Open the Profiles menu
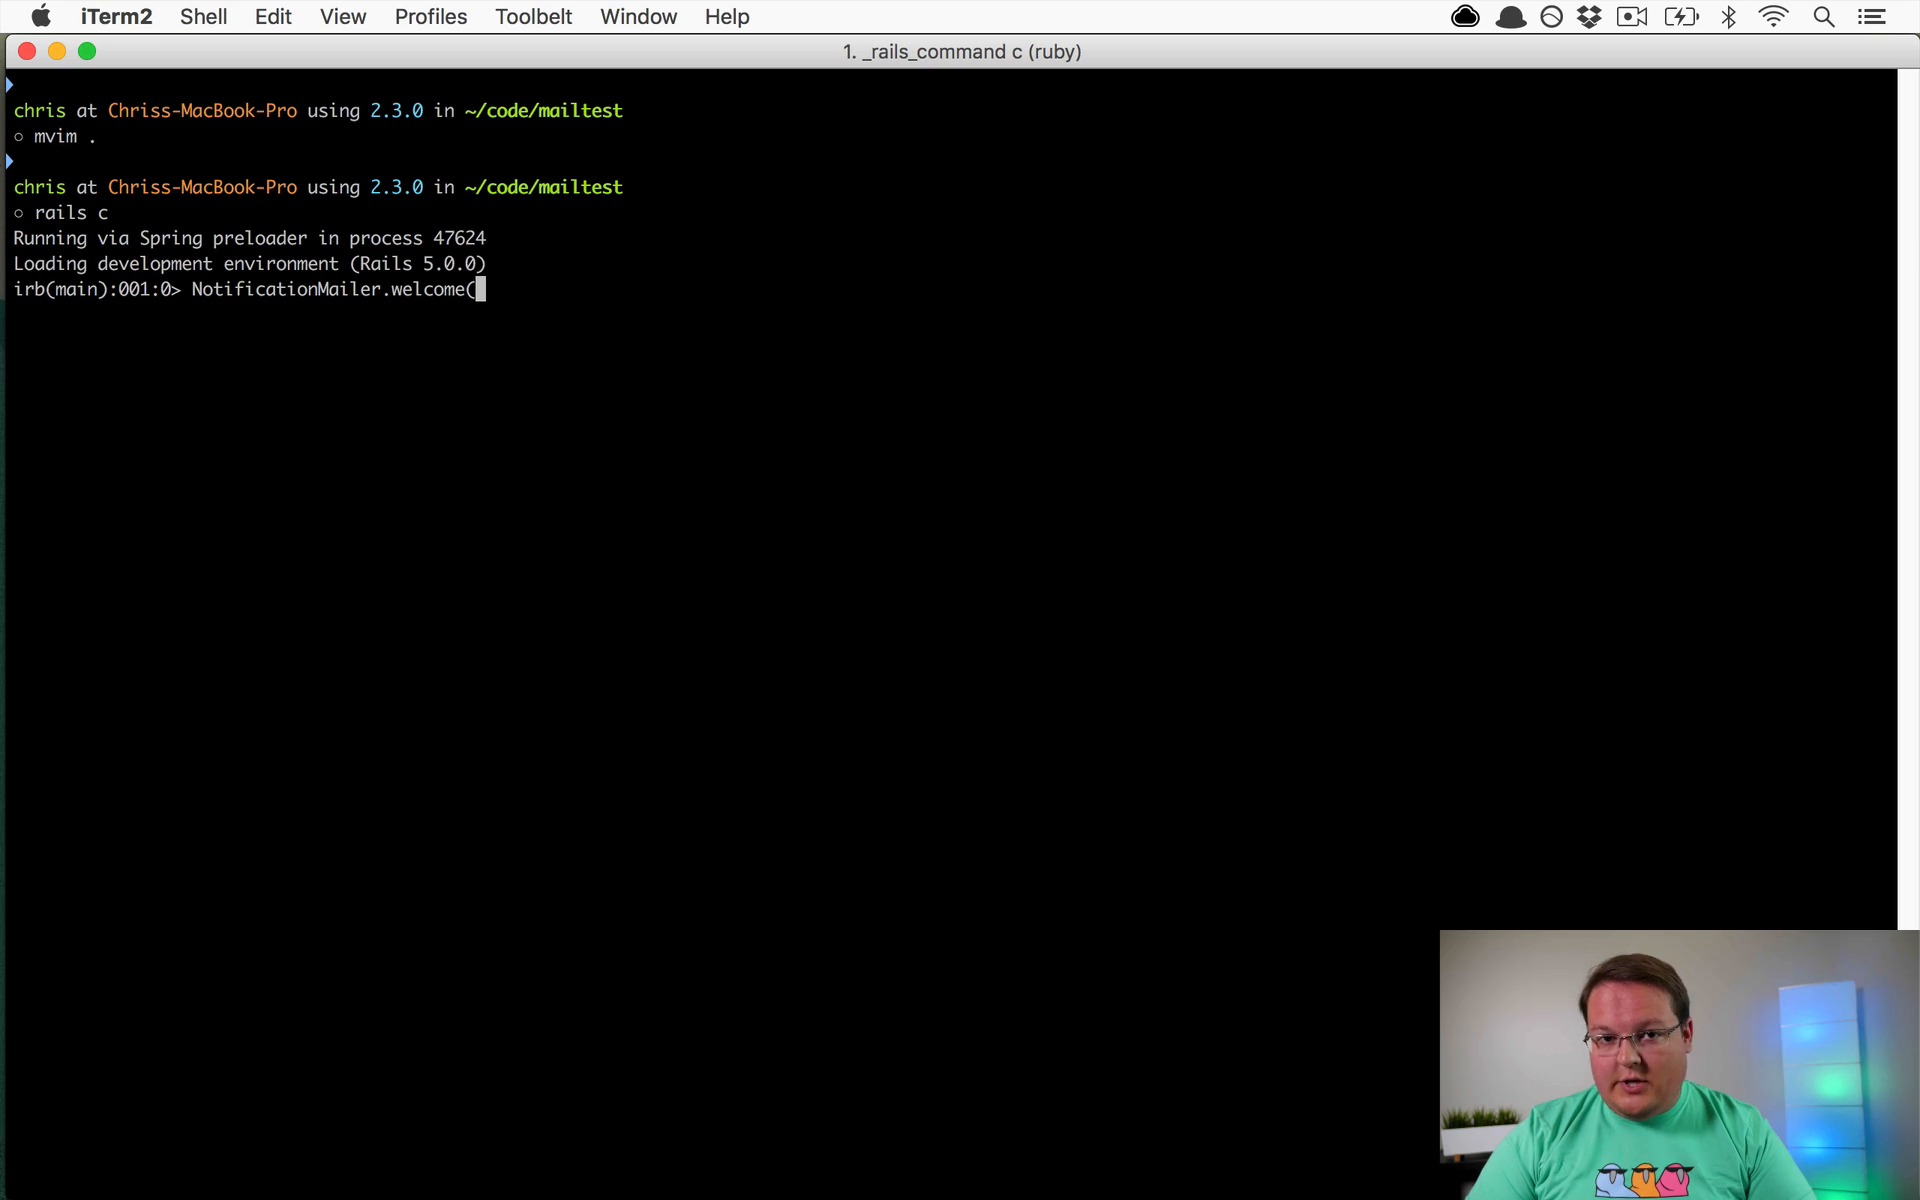This screenshot has width=1920, height=1200. click(x=431, y=16)
